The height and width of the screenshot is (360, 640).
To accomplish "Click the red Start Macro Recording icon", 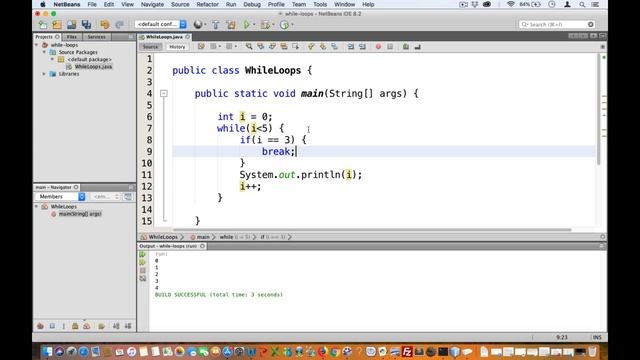I will [378, 47].
